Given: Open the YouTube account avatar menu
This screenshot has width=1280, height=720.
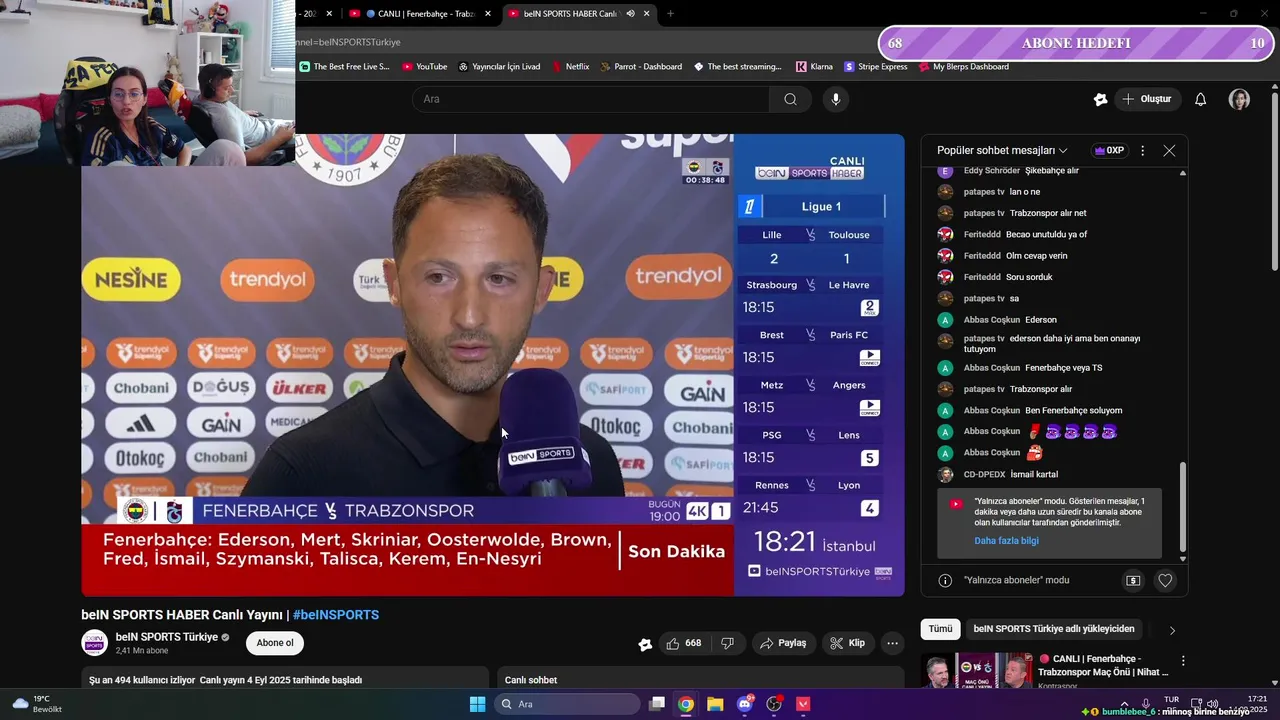Looking at the screenshot, I should tap(1239, 99).
